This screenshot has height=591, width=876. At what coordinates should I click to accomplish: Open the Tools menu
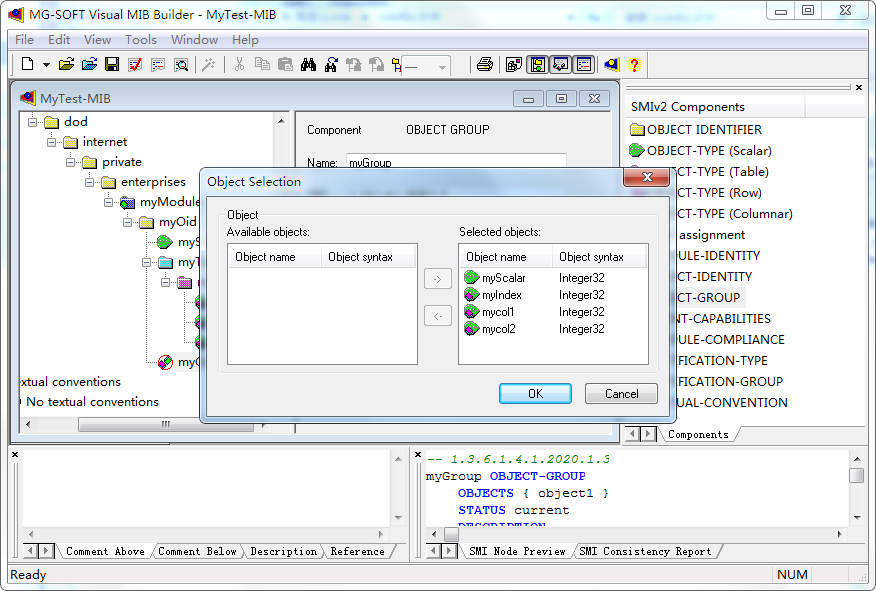140,40
